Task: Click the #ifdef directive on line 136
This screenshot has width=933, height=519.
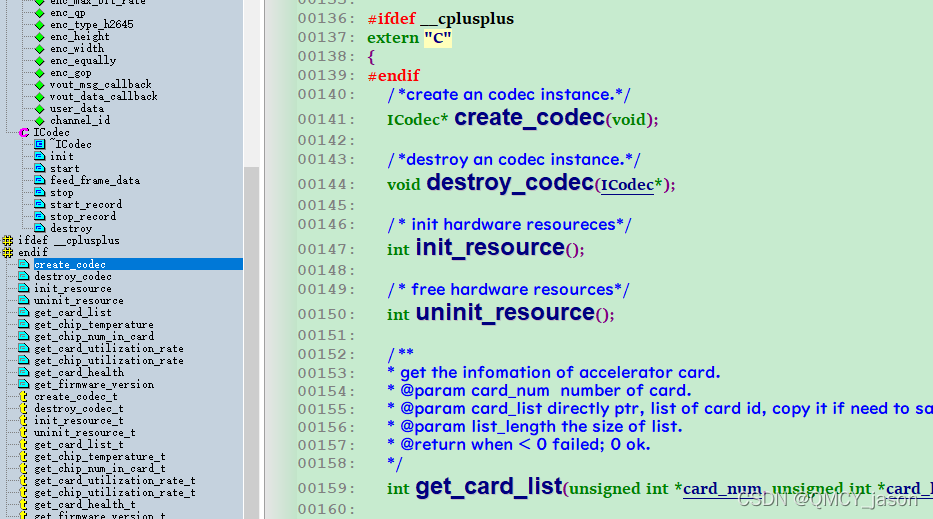Action: 392,19
